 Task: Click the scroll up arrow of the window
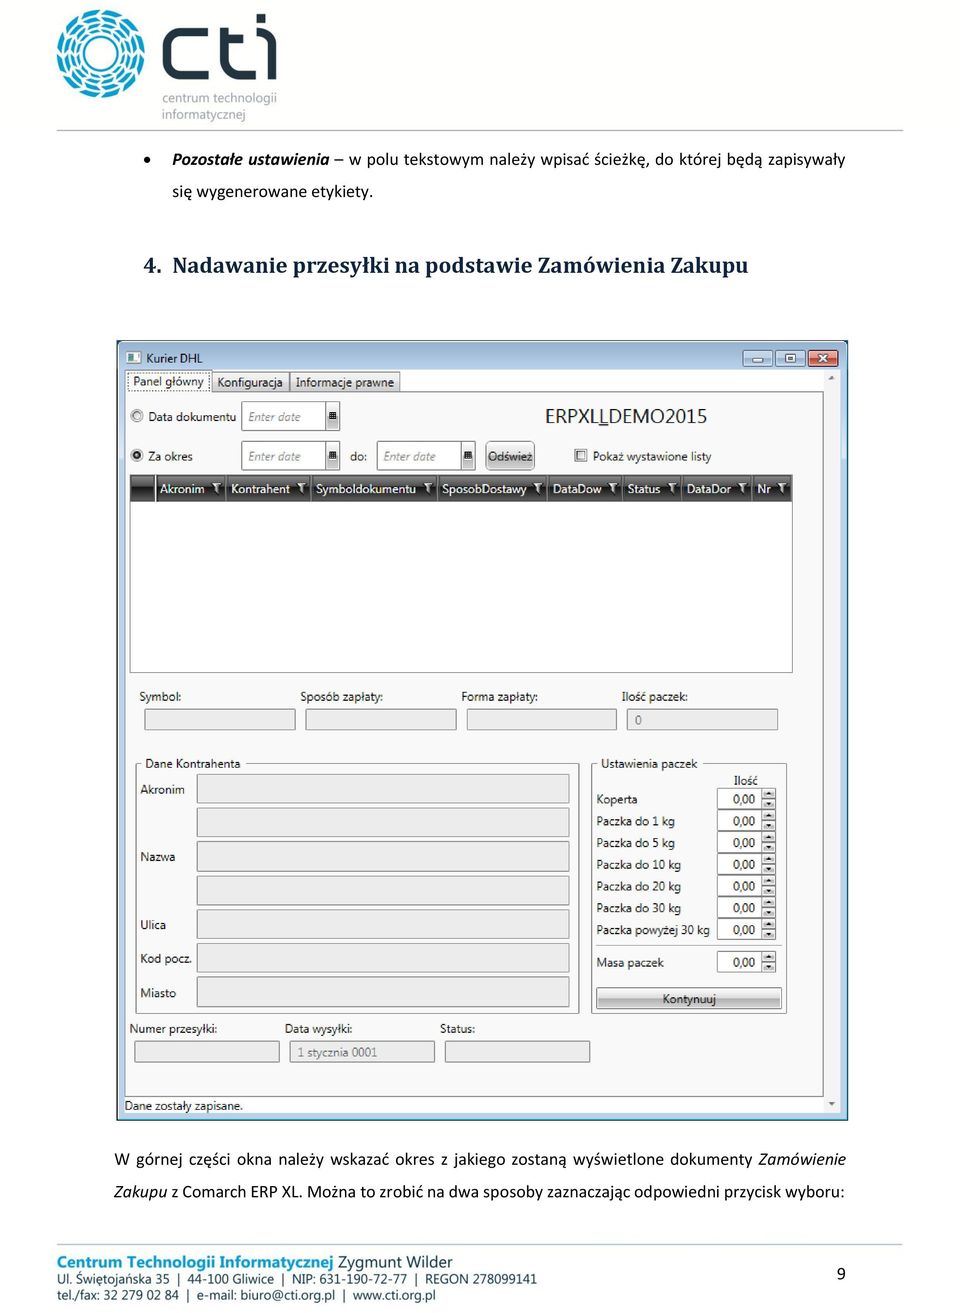pyautogui.click(x=832, y=379)
